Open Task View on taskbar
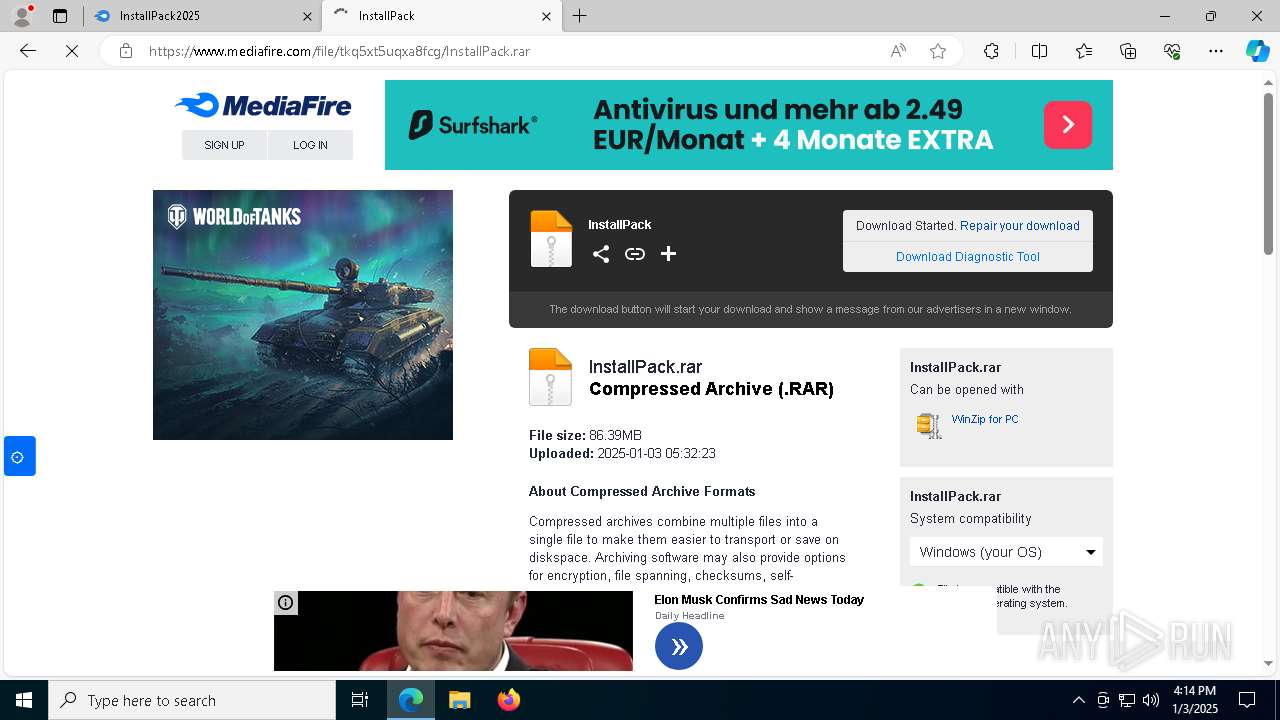The width and height of the screenshot is (1280, 720). point(360,700)
